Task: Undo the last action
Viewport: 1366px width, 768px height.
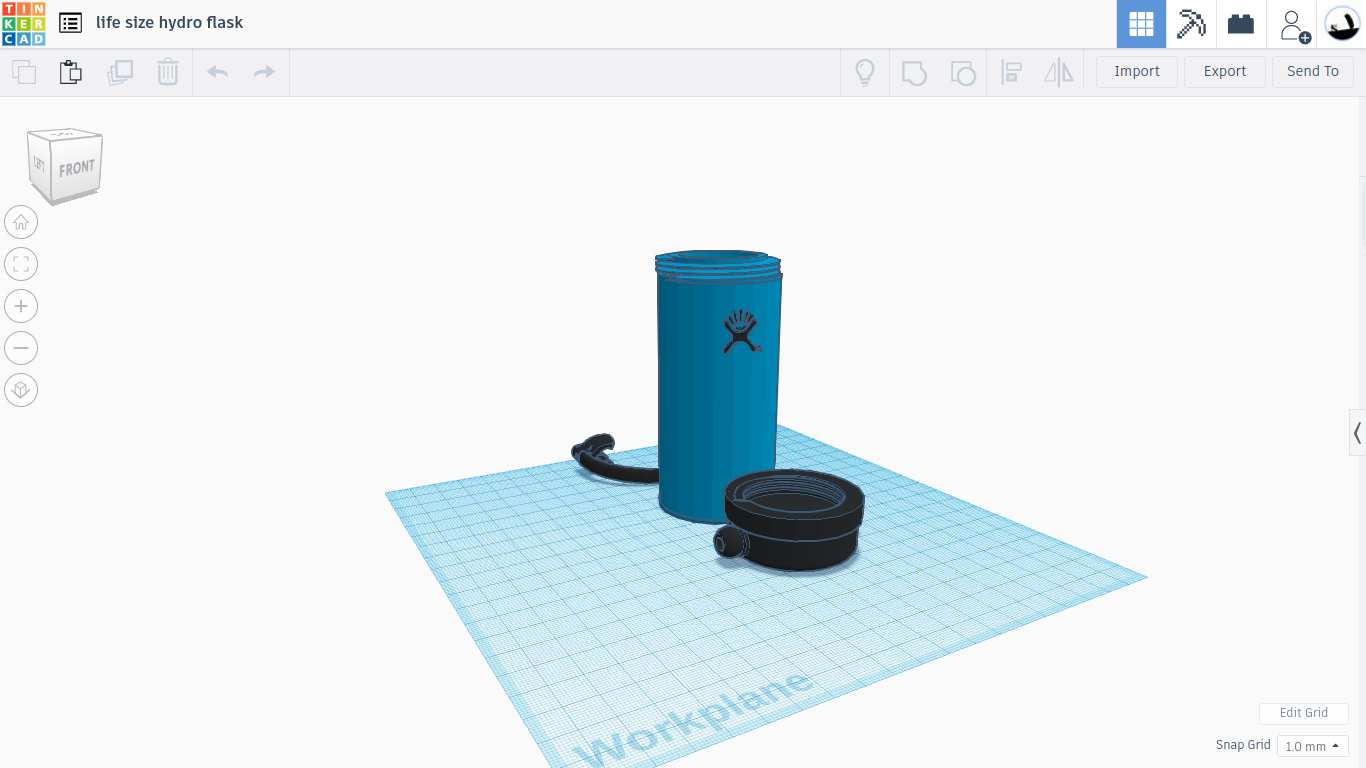Action: point(217,72)
